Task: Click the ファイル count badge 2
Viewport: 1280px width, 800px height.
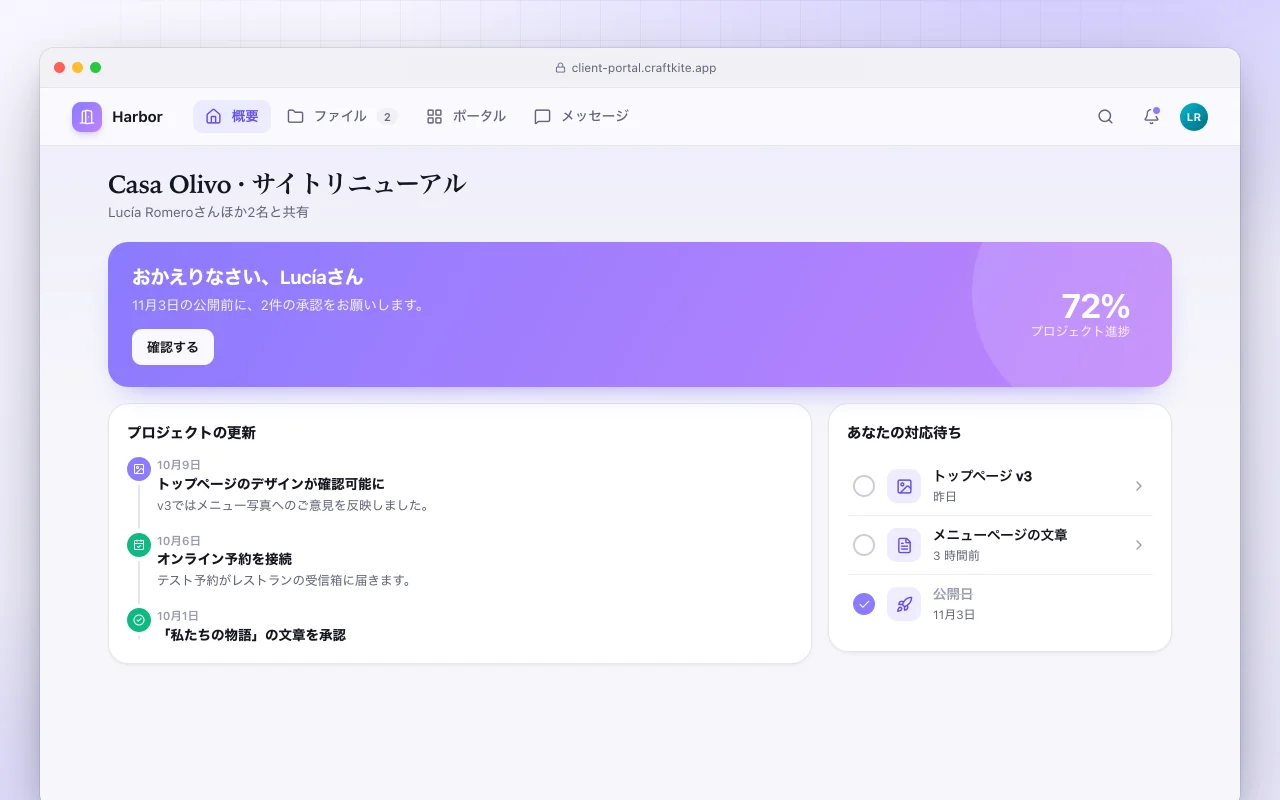Action: click(387, 117)
